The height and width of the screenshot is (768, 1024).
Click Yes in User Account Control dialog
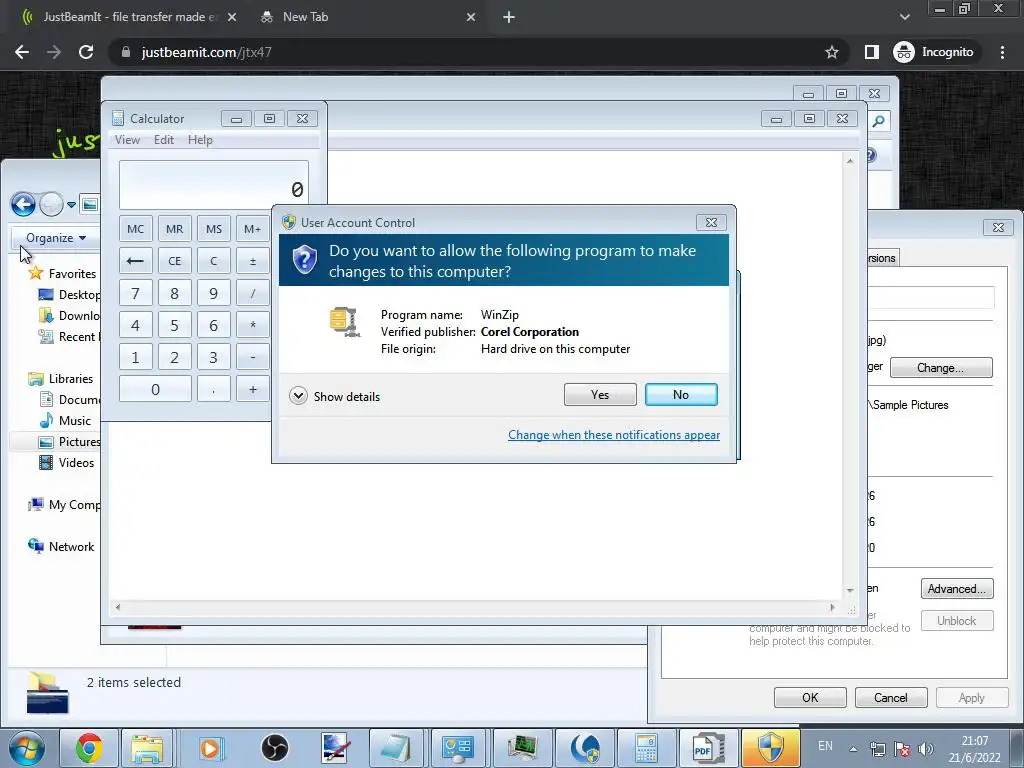tap(600, 394)
